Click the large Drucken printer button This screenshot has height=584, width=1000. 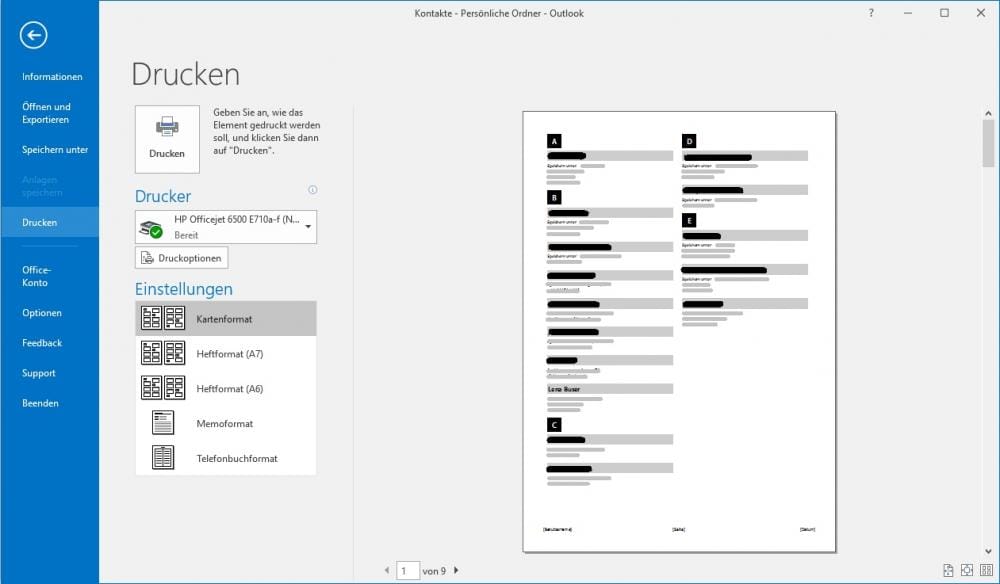click(167, 139)
